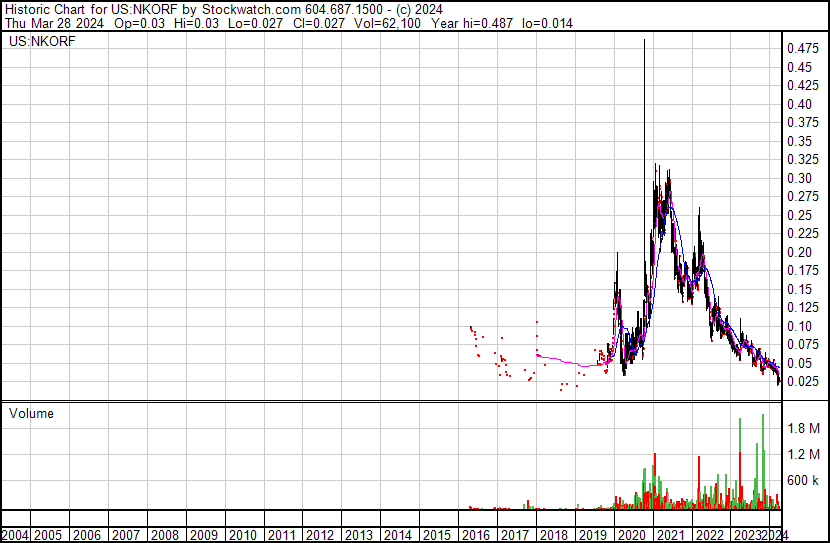
Task: Click the 2010 year label on the time axis
Action: click(242, 535)
